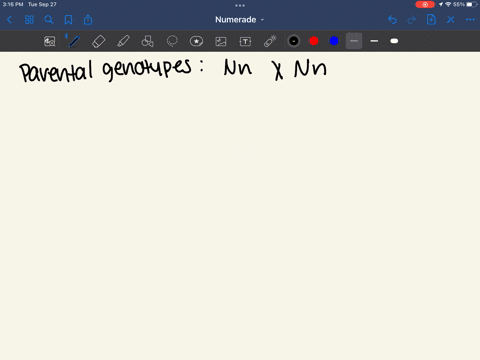Select the Pen tool
This screenshot has height=360, width=480.
74,41
